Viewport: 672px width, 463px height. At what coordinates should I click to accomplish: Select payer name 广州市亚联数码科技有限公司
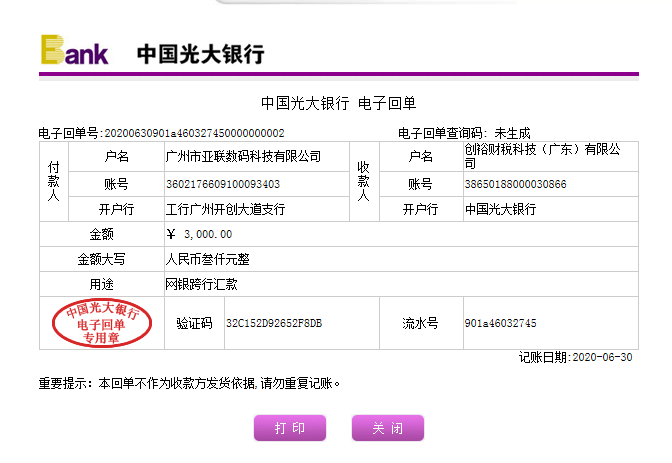coord(243,156)
